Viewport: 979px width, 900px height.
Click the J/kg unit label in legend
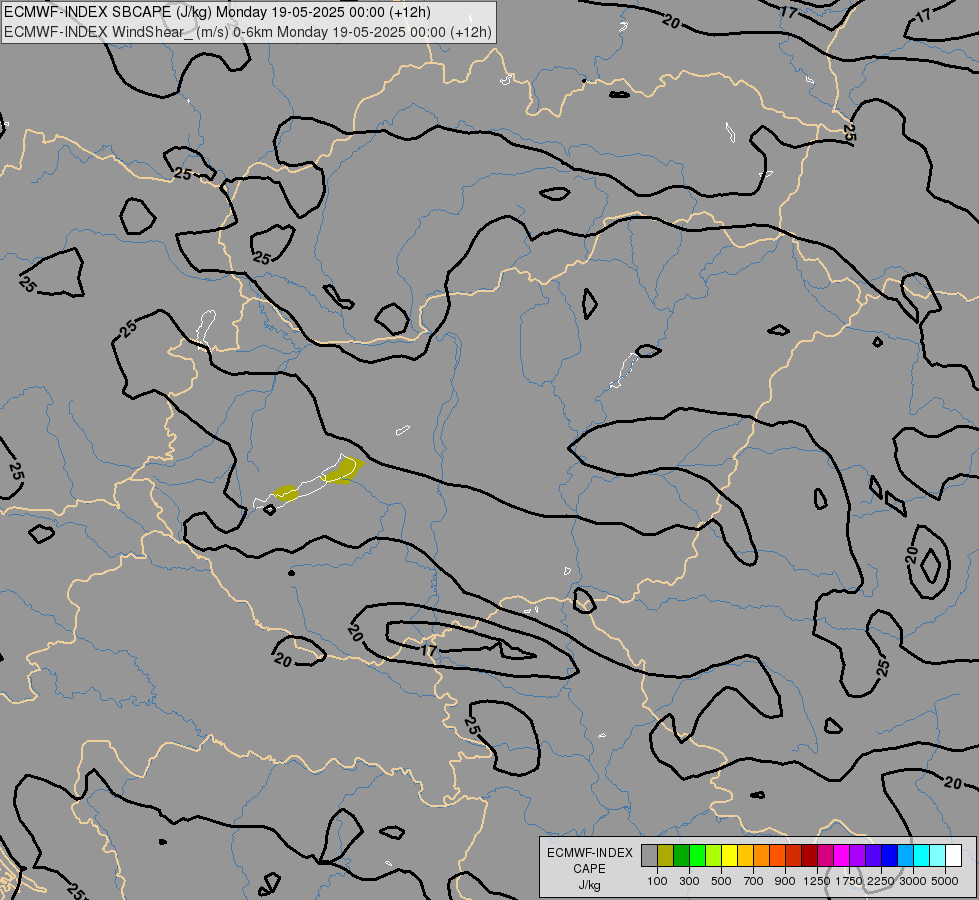point(589,885)
